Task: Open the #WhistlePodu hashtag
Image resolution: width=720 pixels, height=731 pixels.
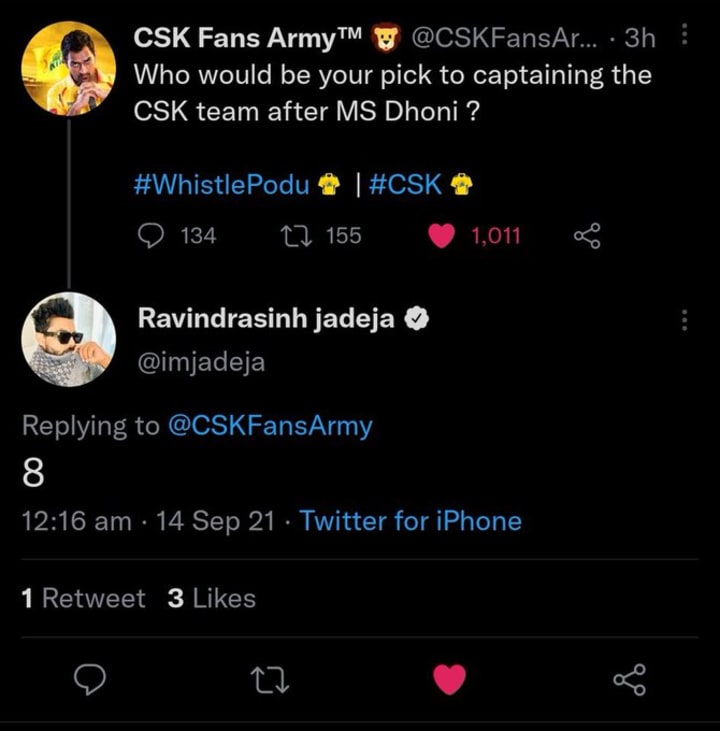Action: pyautogui.click(x=221, y=185)
